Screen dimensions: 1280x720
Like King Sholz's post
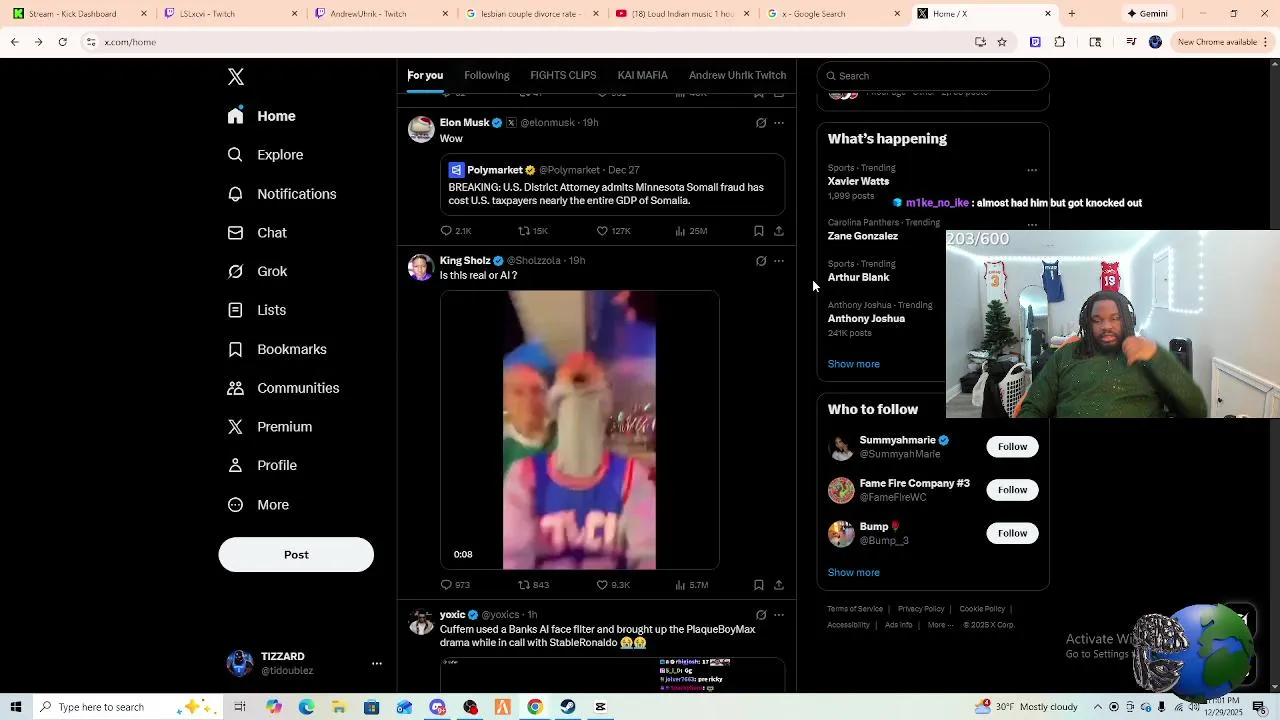[613, 585]
